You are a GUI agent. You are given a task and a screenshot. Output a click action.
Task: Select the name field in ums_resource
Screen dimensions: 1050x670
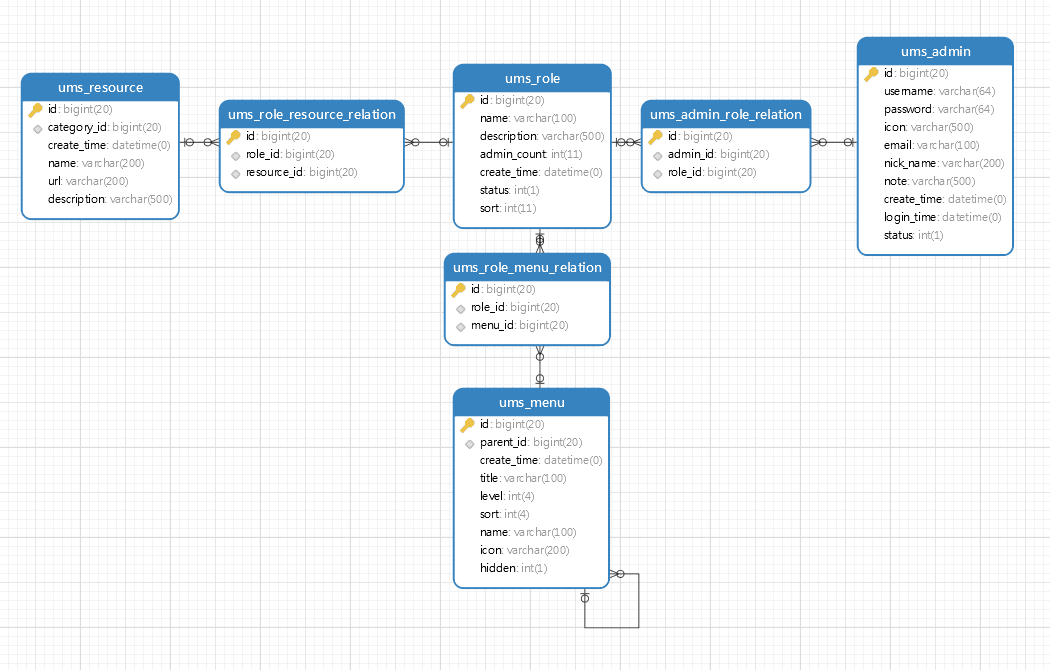point(96,163)
